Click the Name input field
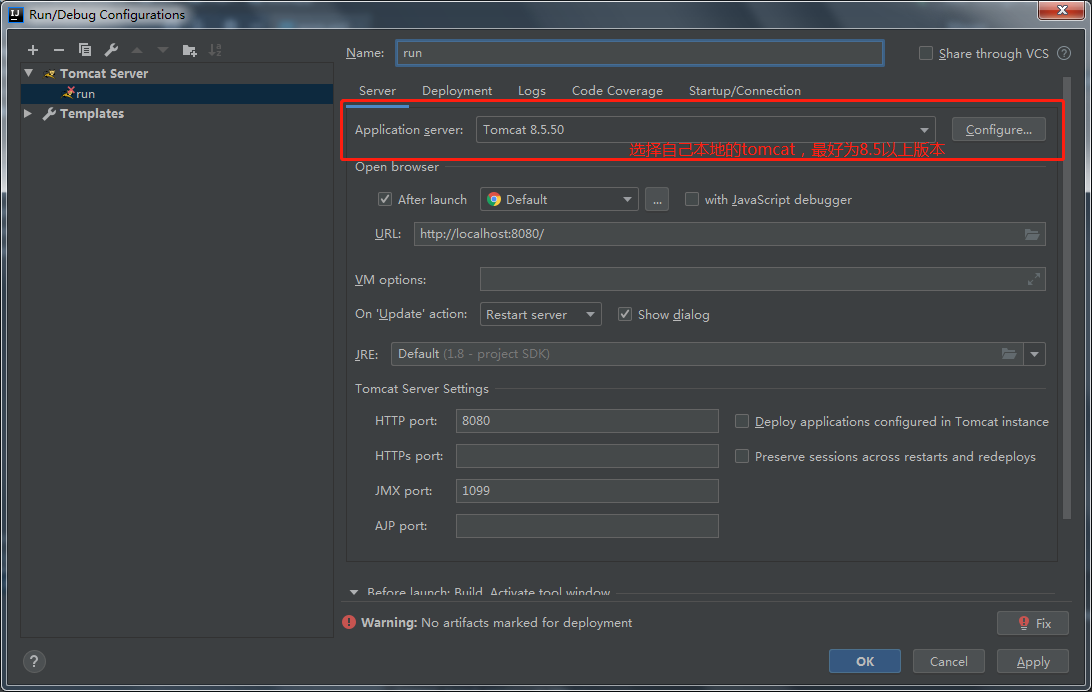Viewport: 1092px width, 692px height. (639, 53)
